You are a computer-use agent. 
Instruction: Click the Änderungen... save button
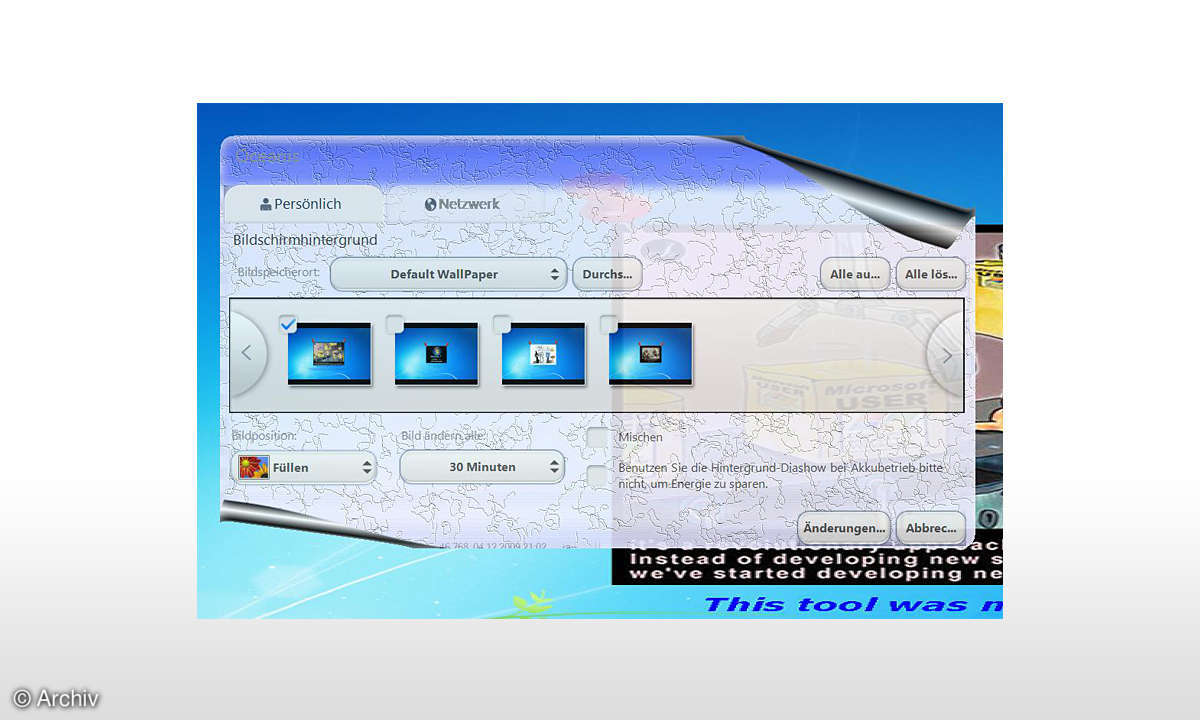tap(843, 527)
